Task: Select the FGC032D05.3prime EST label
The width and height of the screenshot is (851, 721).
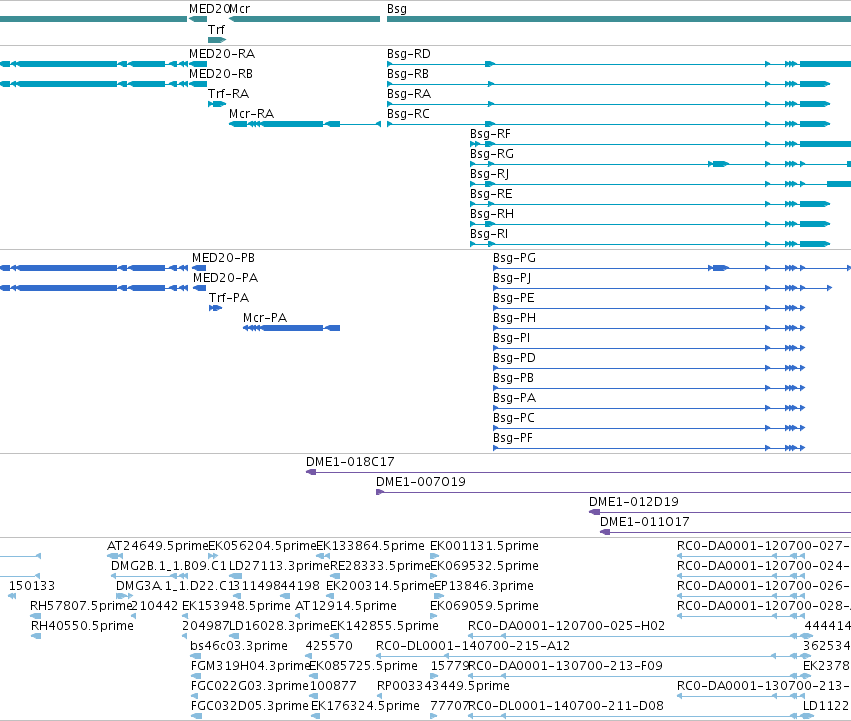Action: click(x=250, y=706)
